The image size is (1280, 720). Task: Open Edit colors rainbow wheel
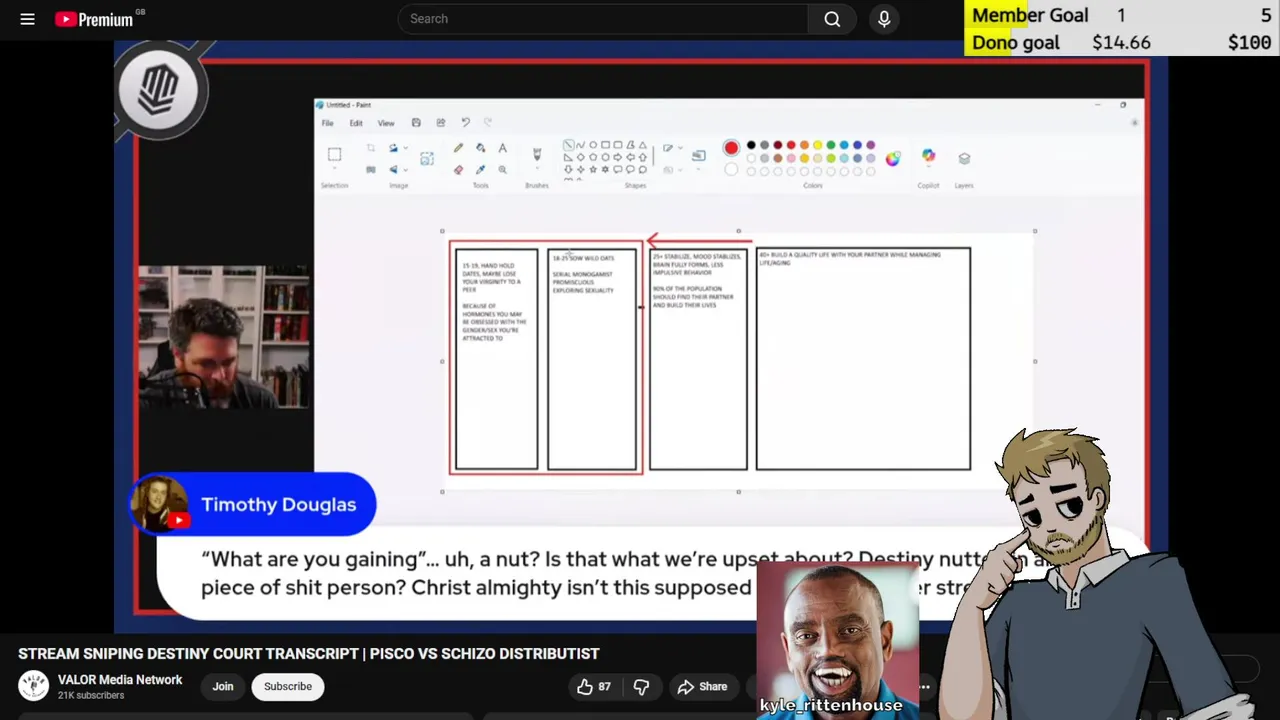[892, 158]
